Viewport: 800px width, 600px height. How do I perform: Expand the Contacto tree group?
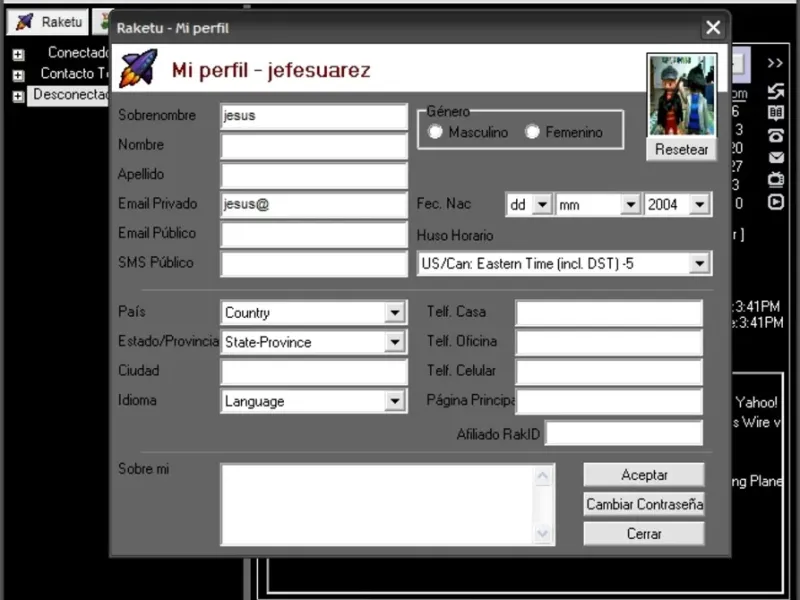(x=18, y=75)
